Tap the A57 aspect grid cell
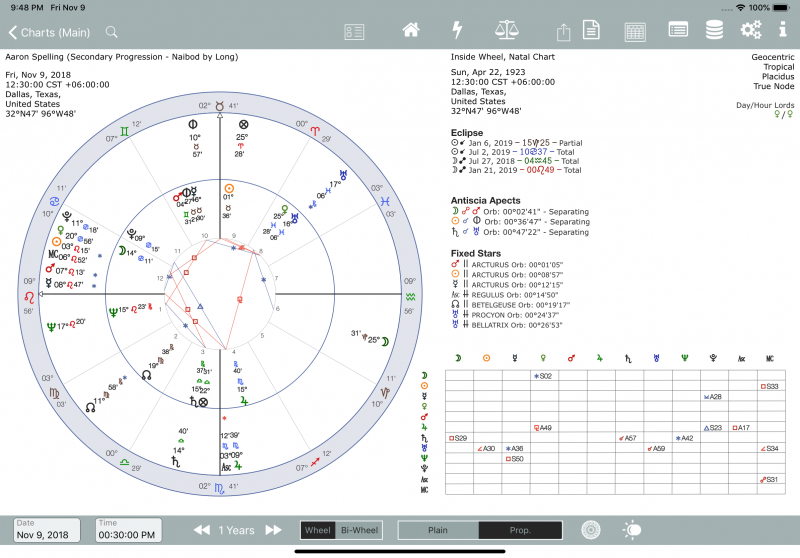The height and width of the screenshot is (558, 800). point(629,438)
